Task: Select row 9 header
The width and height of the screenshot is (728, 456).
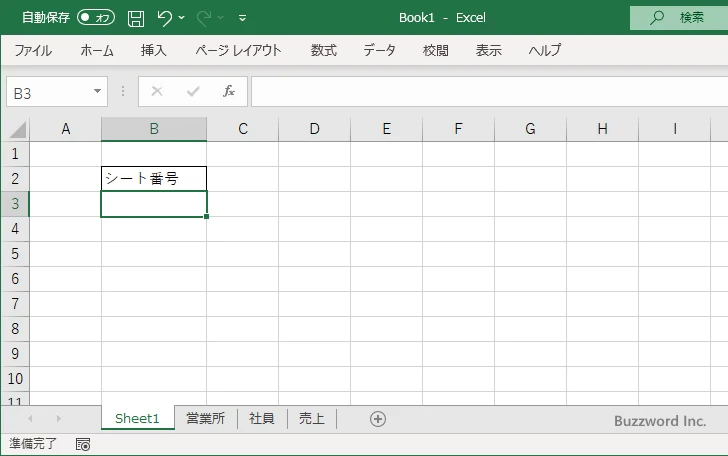Action: pos(15,354)
